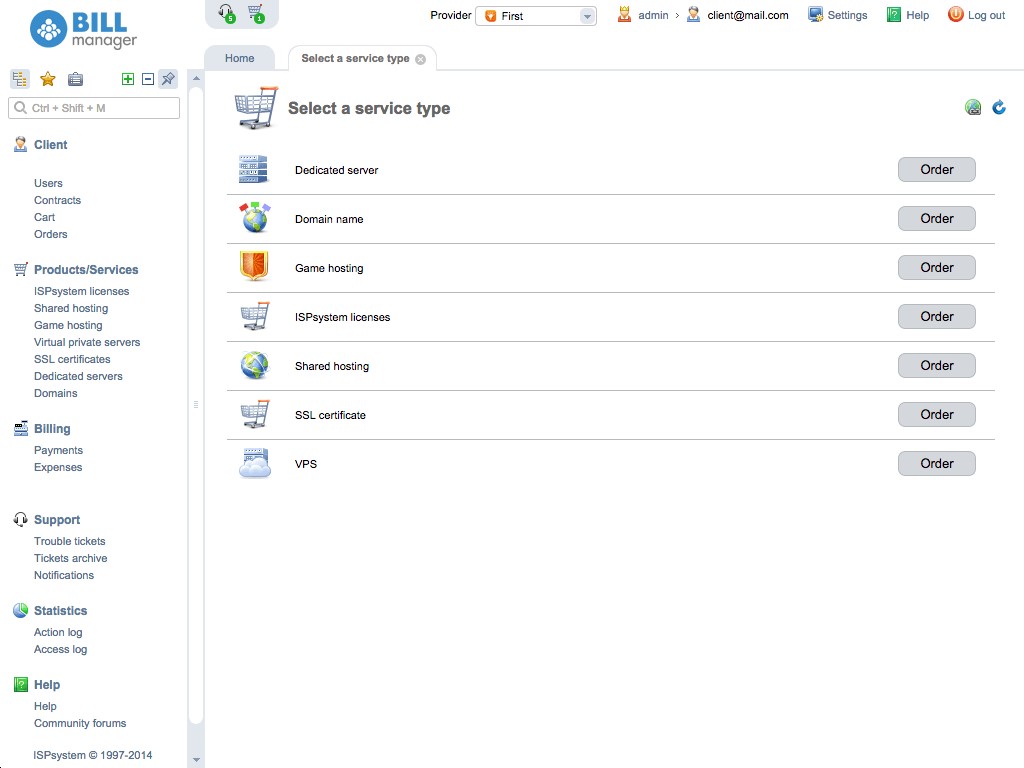Select the Game hosting shield icon
This screenshot has height=768, width=1024.
254,267
